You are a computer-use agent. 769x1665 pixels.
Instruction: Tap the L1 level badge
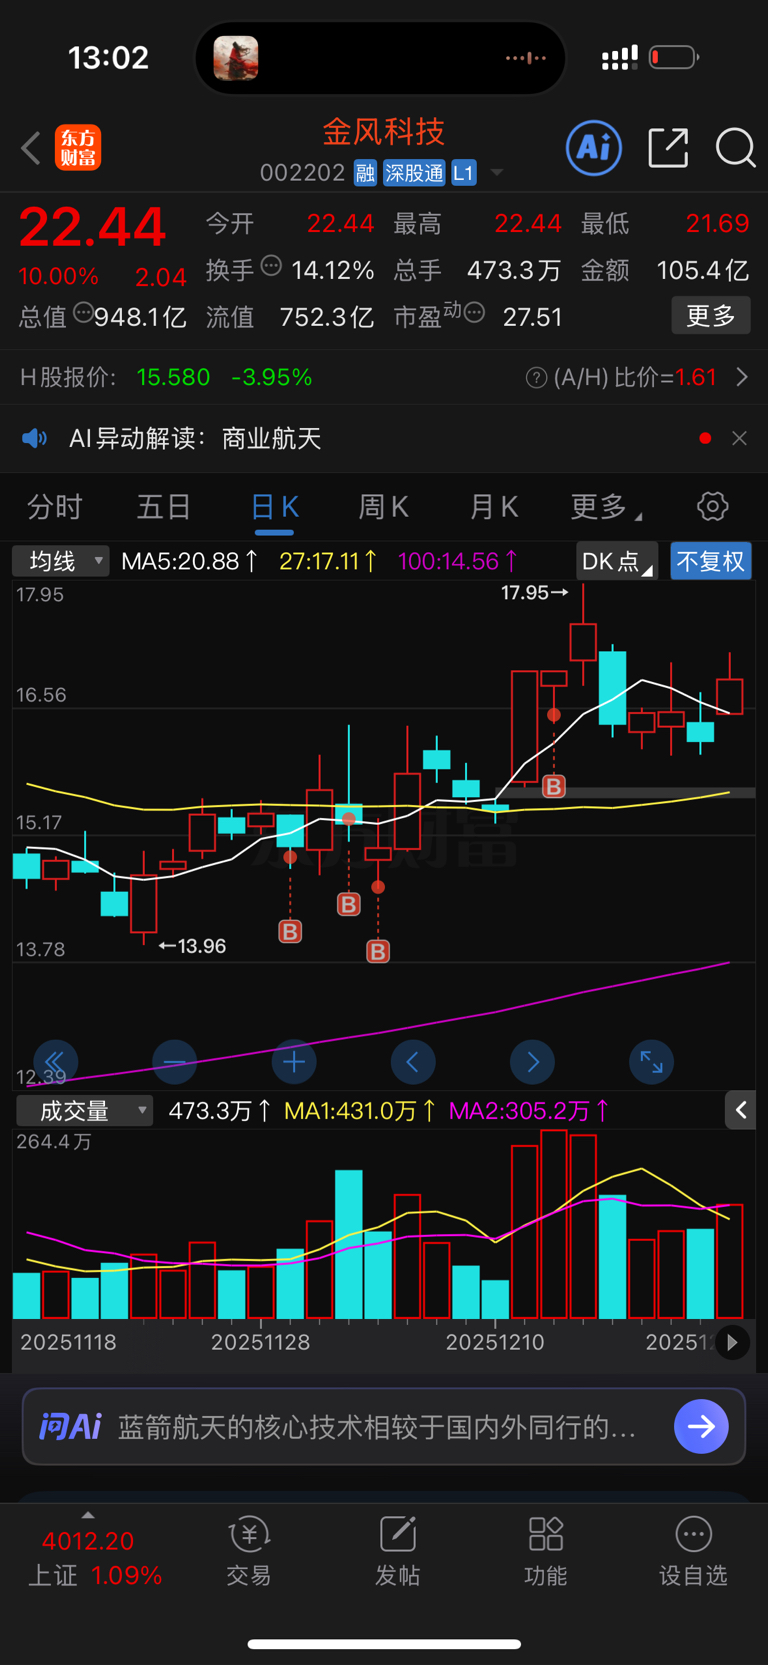pyautogui.click(x=463, y=173)
